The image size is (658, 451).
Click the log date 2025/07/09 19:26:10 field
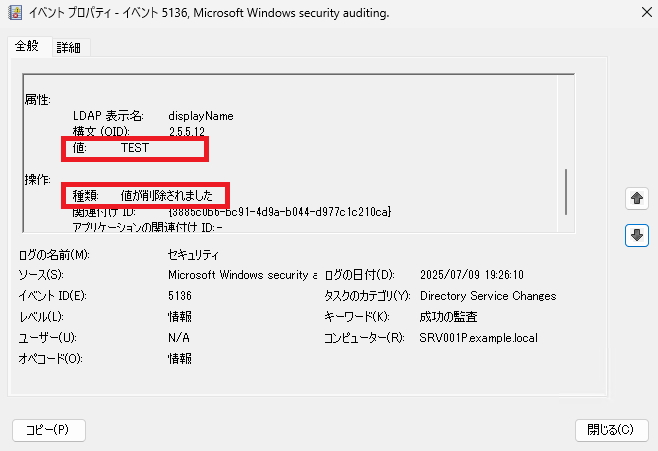click(472, 275)
